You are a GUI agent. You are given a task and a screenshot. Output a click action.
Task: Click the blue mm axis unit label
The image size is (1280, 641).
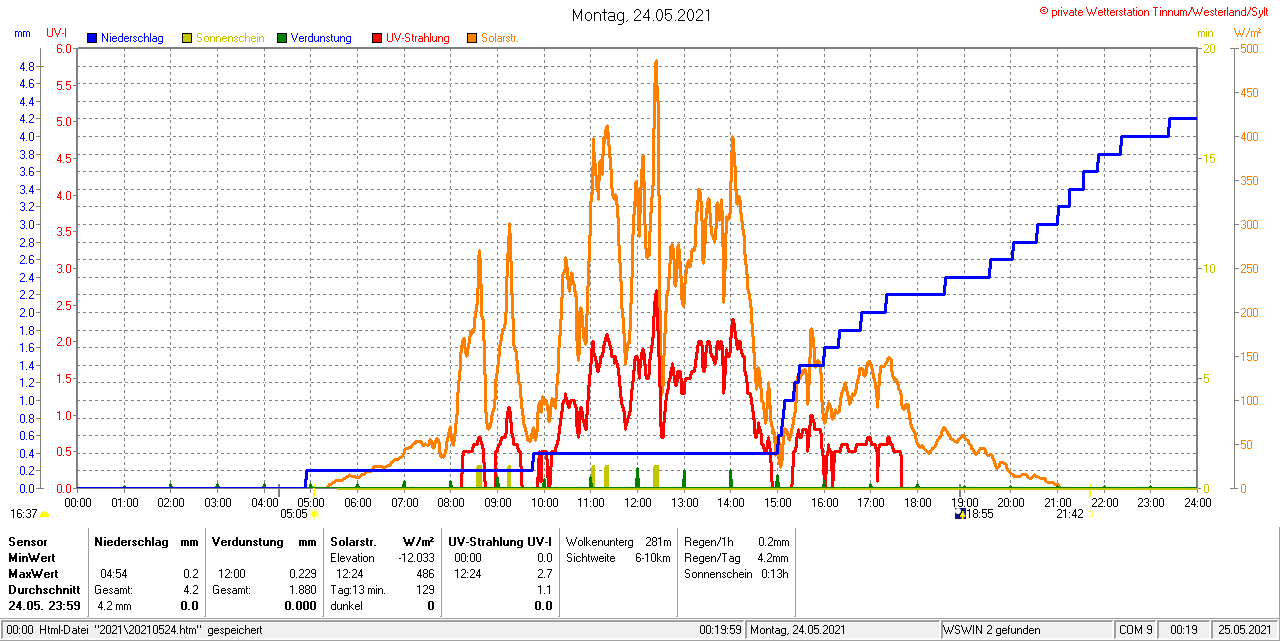(x=23, y=33)
